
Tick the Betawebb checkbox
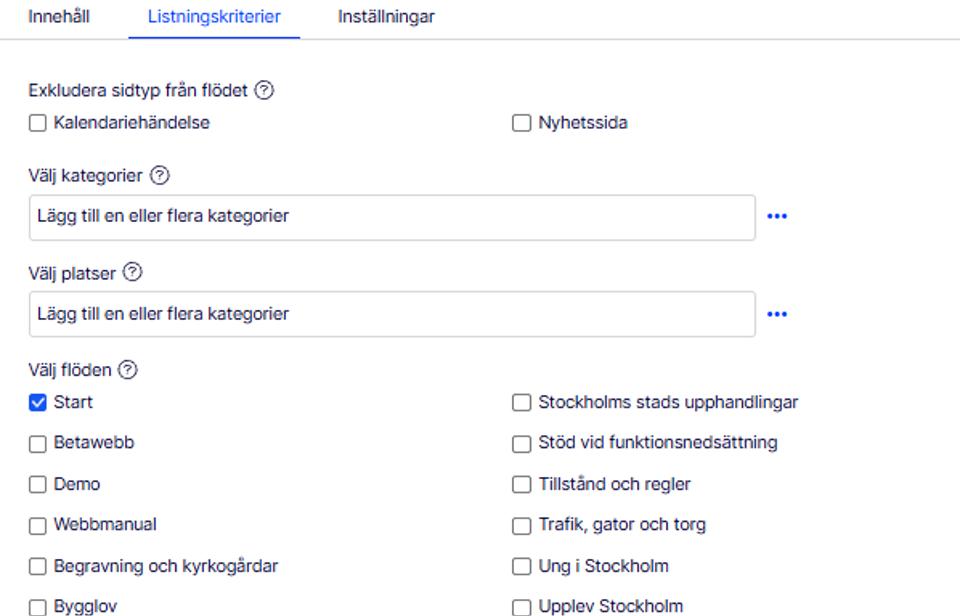38,444
